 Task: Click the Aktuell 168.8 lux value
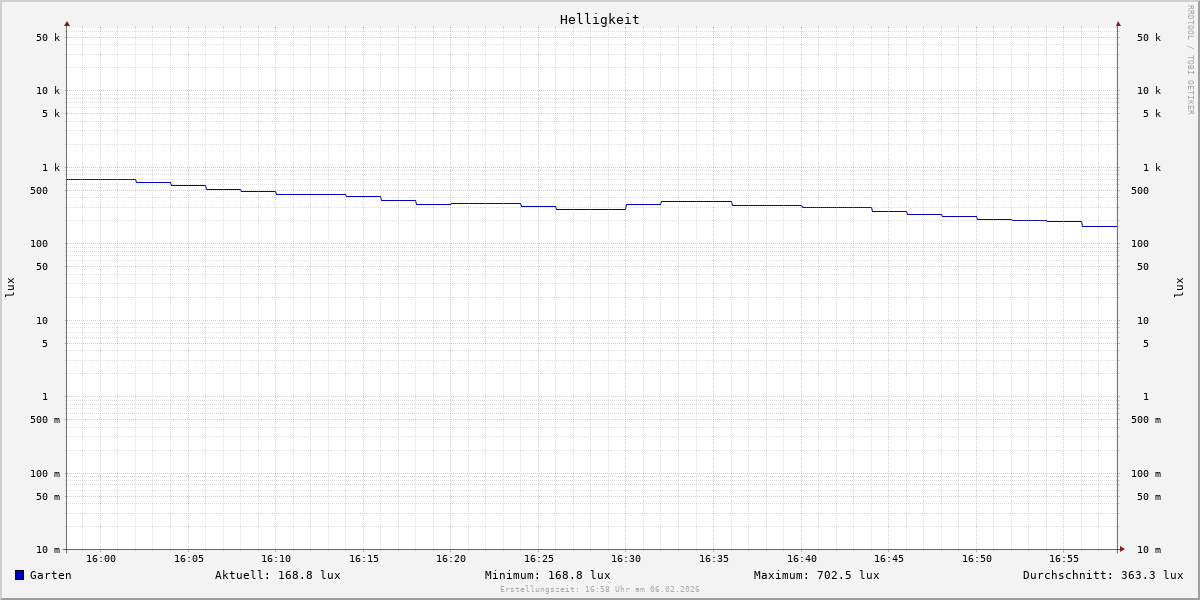pyautogui.click(x=277, y=575)
